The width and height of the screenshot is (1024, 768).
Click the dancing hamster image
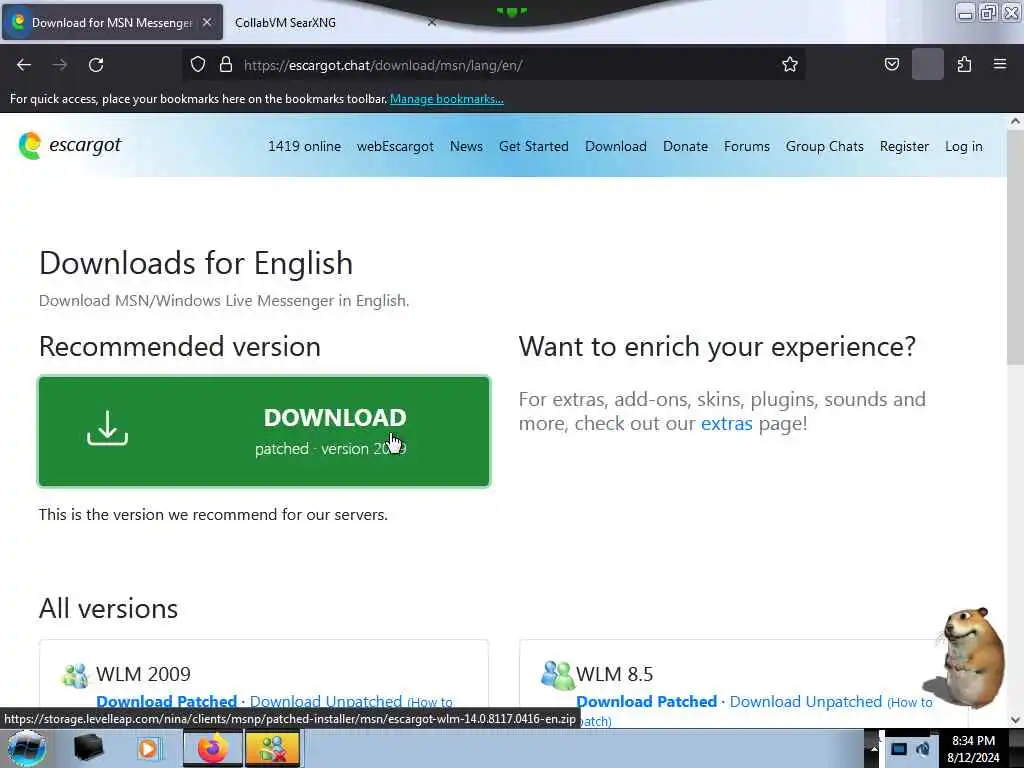[965, 658]
